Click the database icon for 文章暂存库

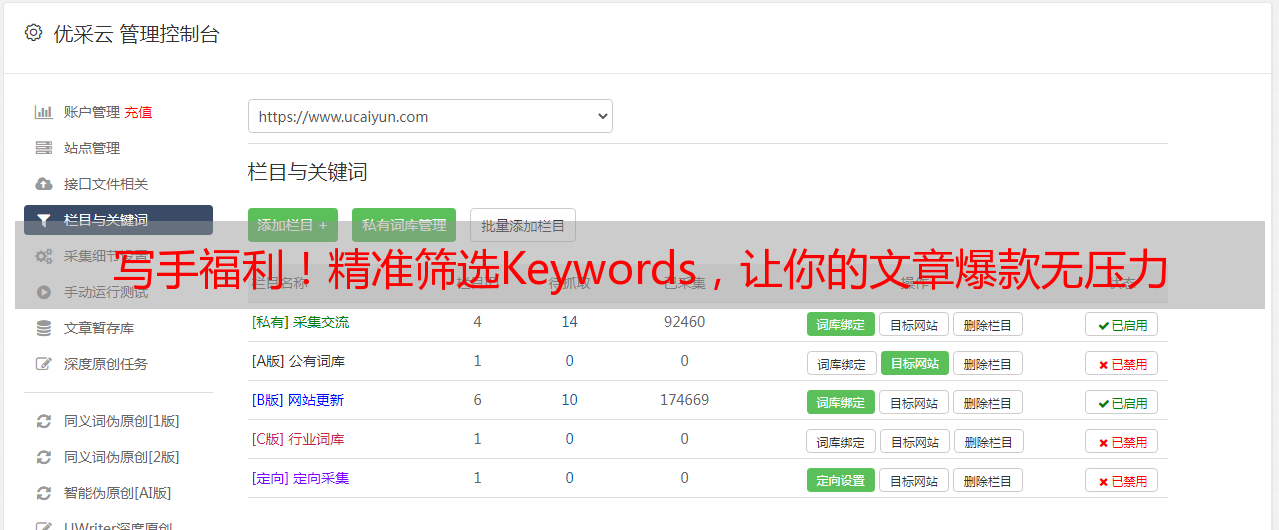click(x=43, y=328)
